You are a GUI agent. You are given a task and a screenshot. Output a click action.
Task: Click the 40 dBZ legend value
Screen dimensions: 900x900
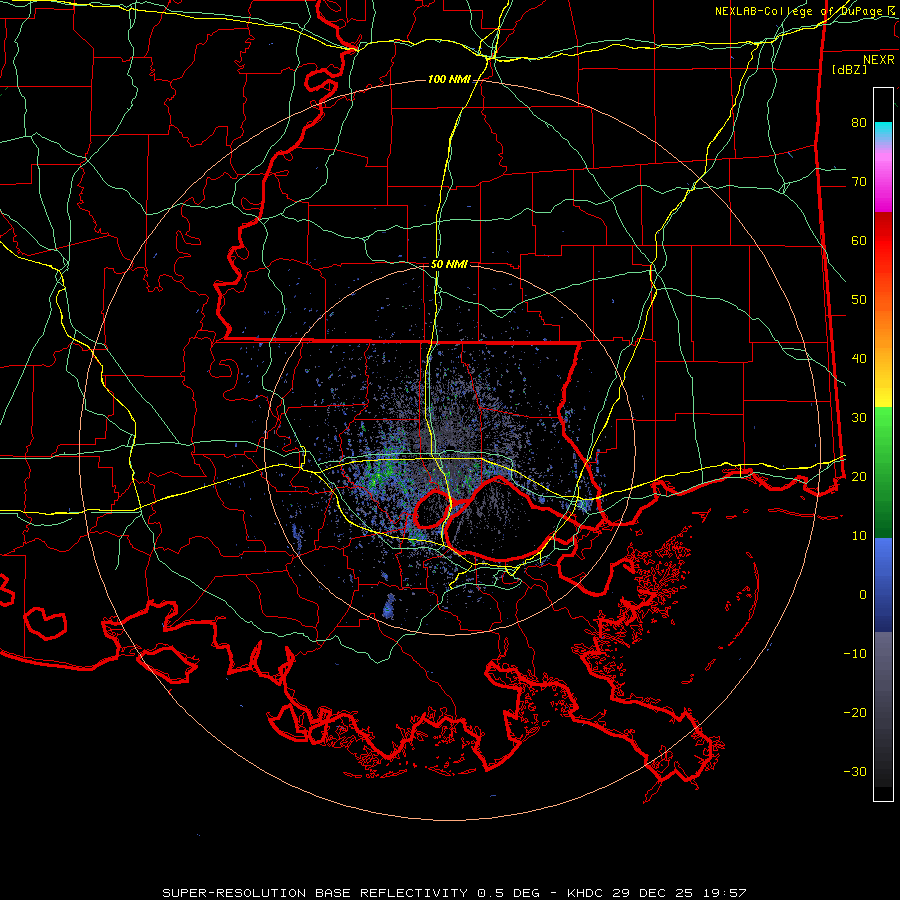[859, 358]
